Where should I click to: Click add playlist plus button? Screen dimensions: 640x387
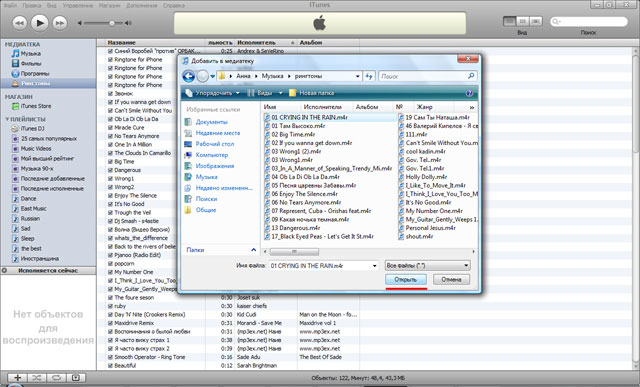(x=18, y=378)
